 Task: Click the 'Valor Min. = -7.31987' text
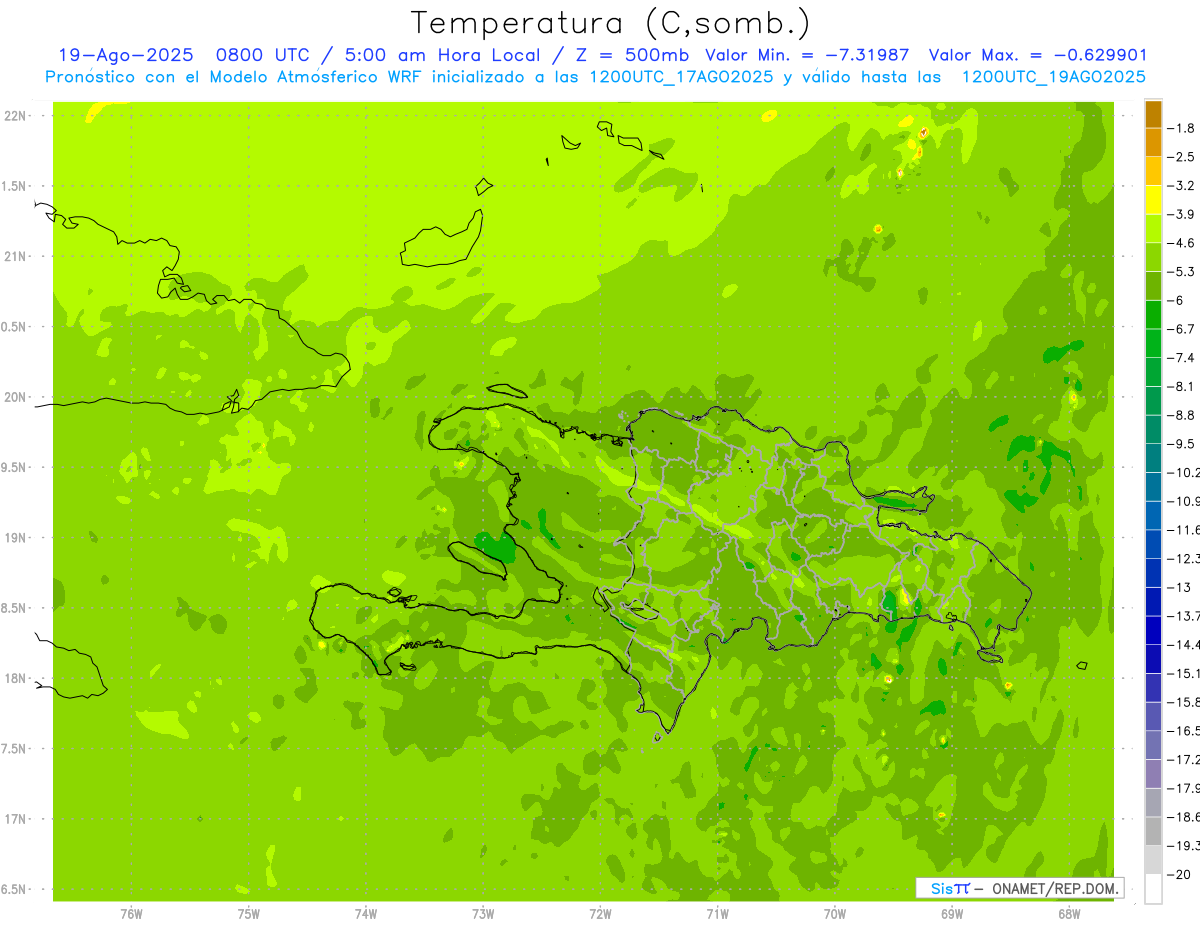point(807,55)
